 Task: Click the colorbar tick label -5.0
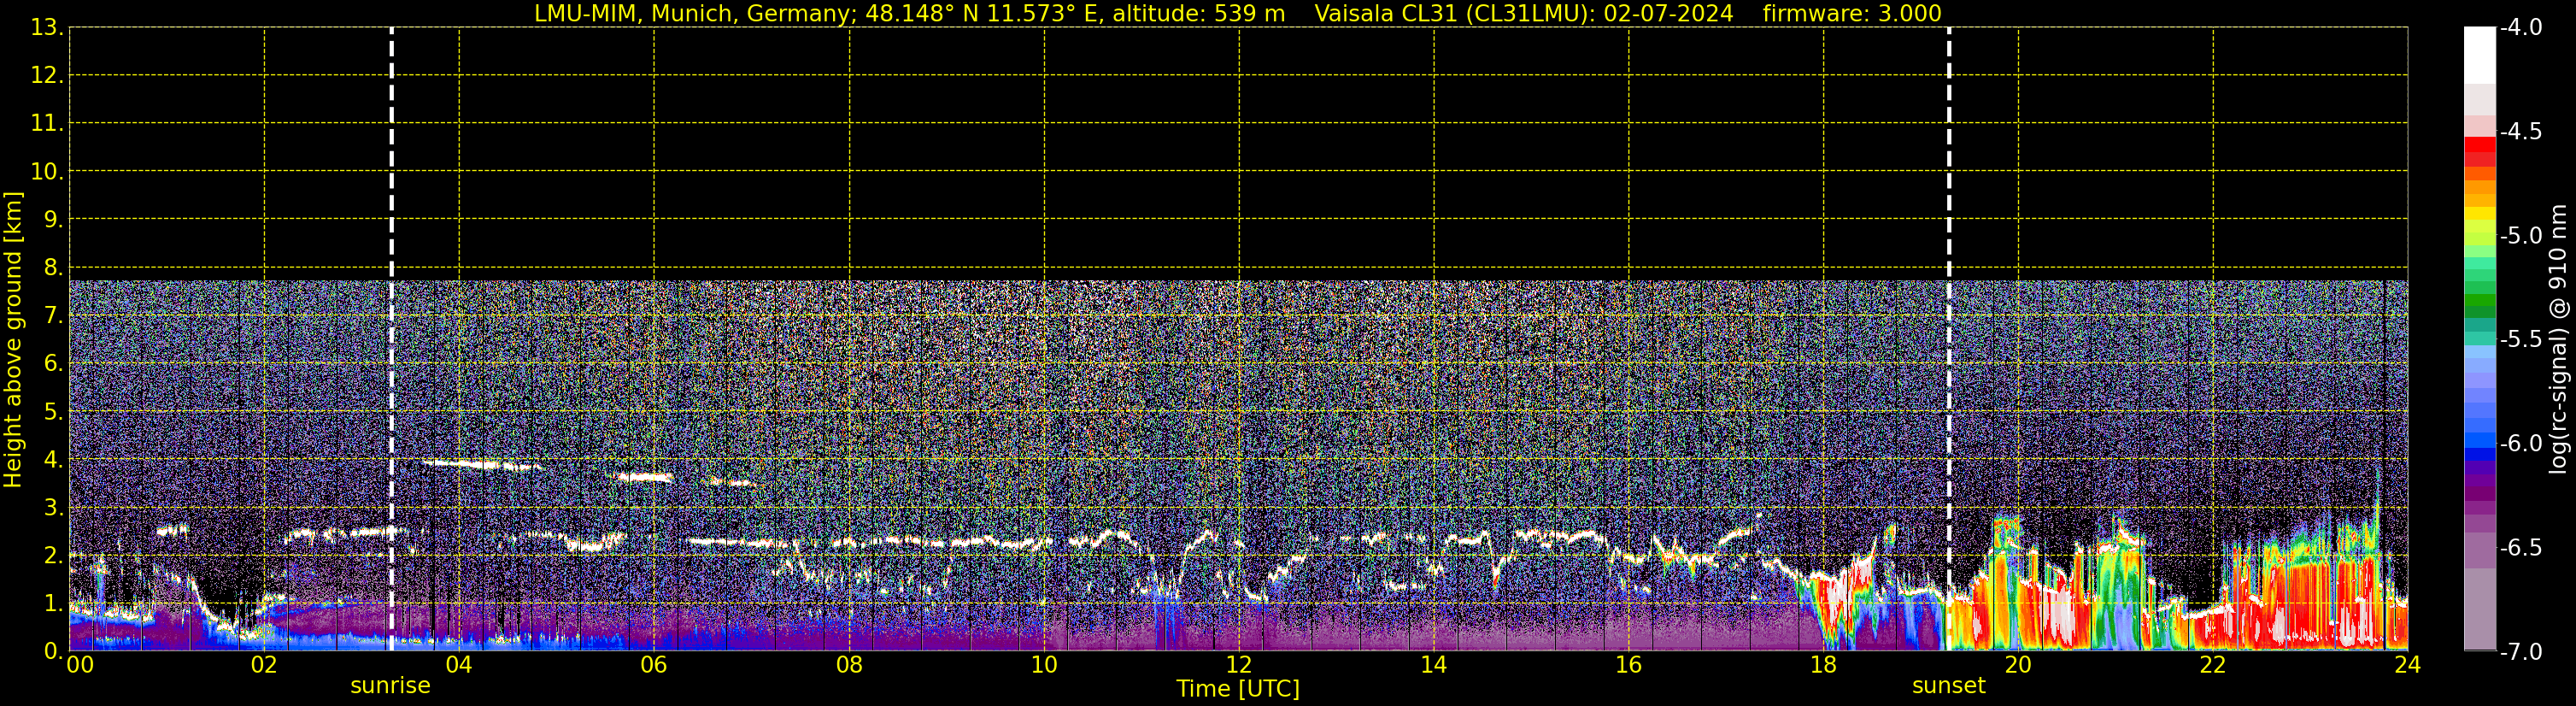pyautogui.click(x=2521, y=236)
